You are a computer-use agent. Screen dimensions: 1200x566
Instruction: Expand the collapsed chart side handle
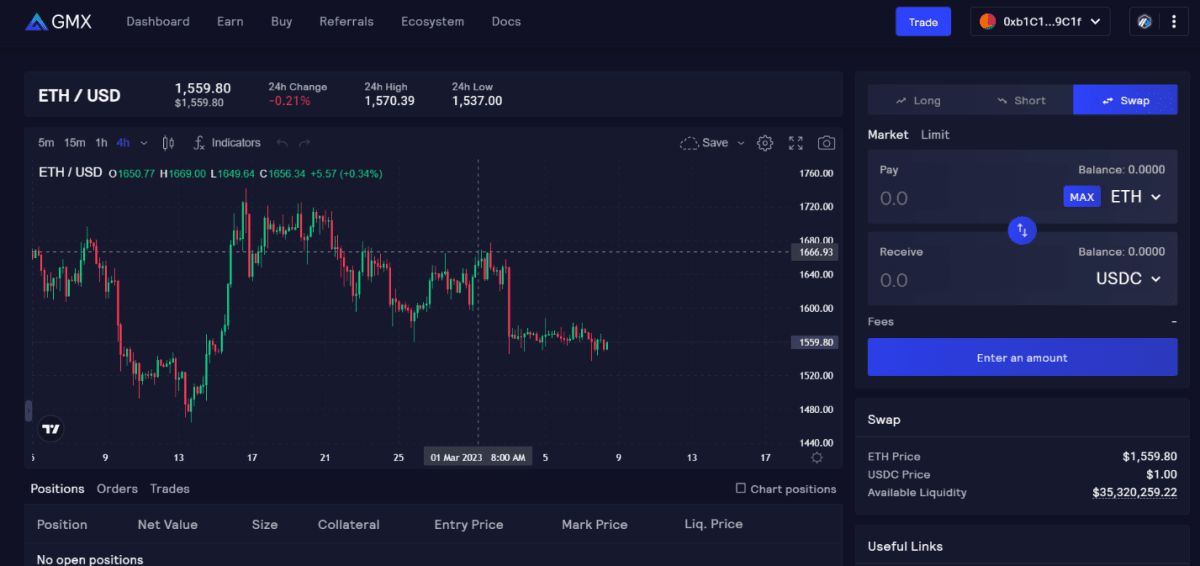[28, 410]
